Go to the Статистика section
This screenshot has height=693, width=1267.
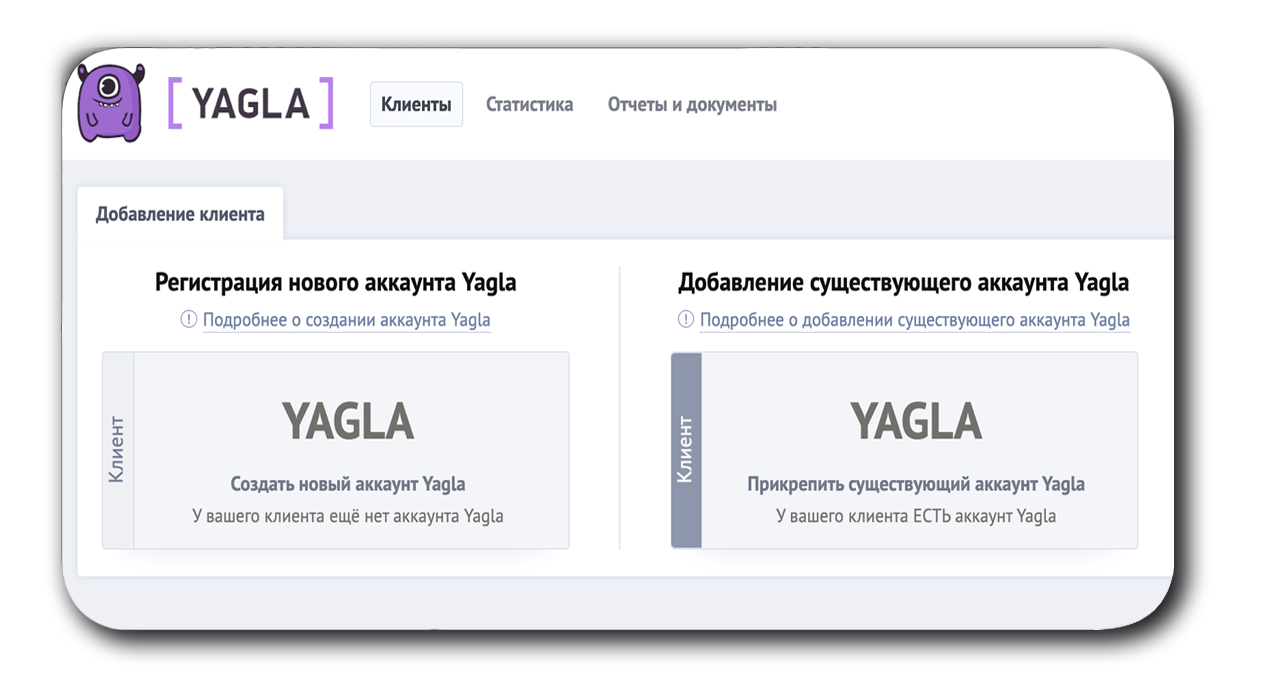529,104
